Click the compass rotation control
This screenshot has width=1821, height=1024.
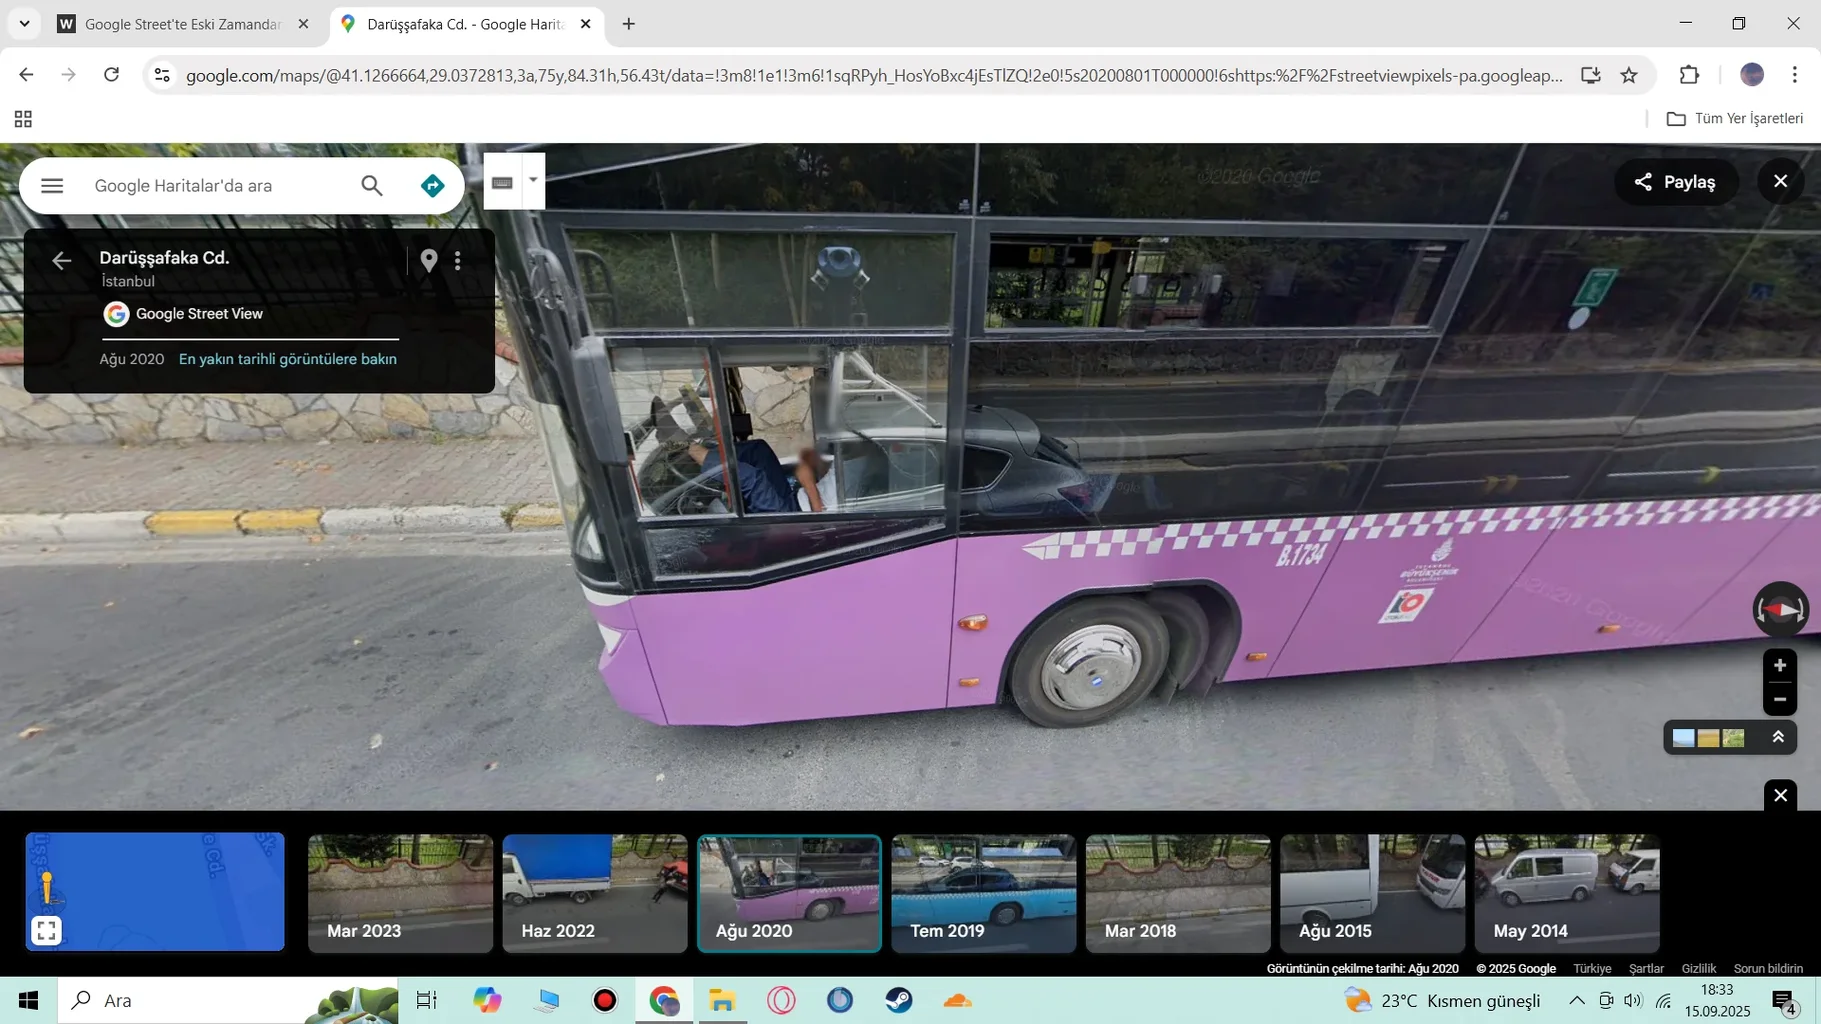point(1780,609)
